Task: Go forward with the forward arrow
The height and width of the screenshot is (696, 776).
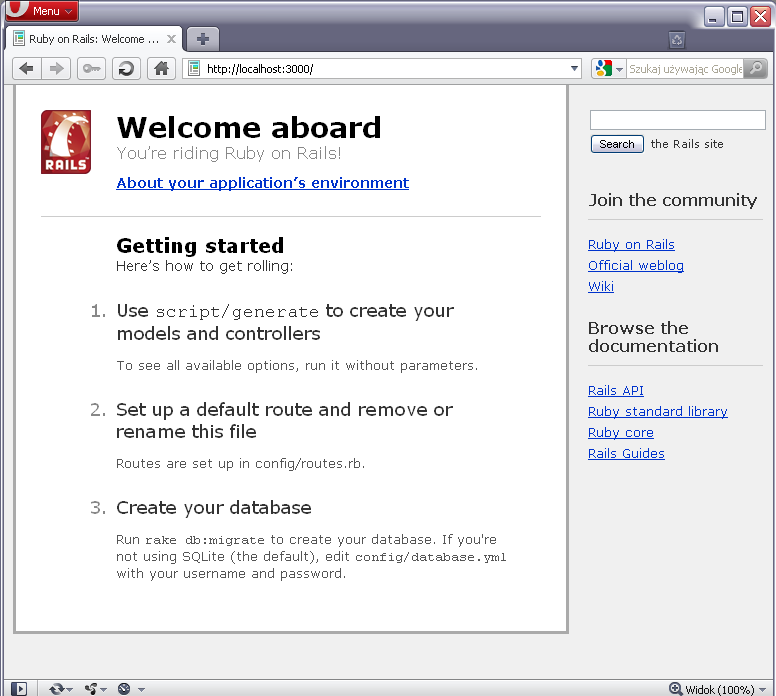Action: click(x=56, y=68)
